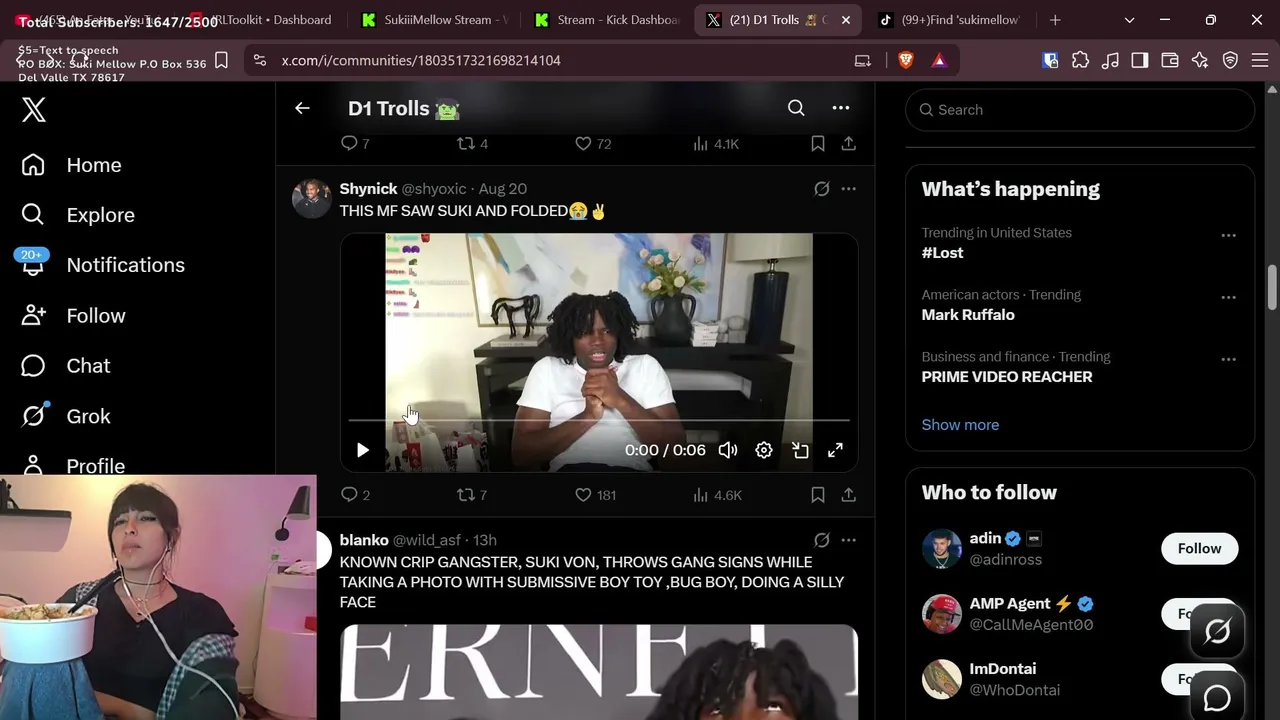This screenshot has width=1280, height=720.
Task: Bookmark the Shynick post
Action: [818, 495]
